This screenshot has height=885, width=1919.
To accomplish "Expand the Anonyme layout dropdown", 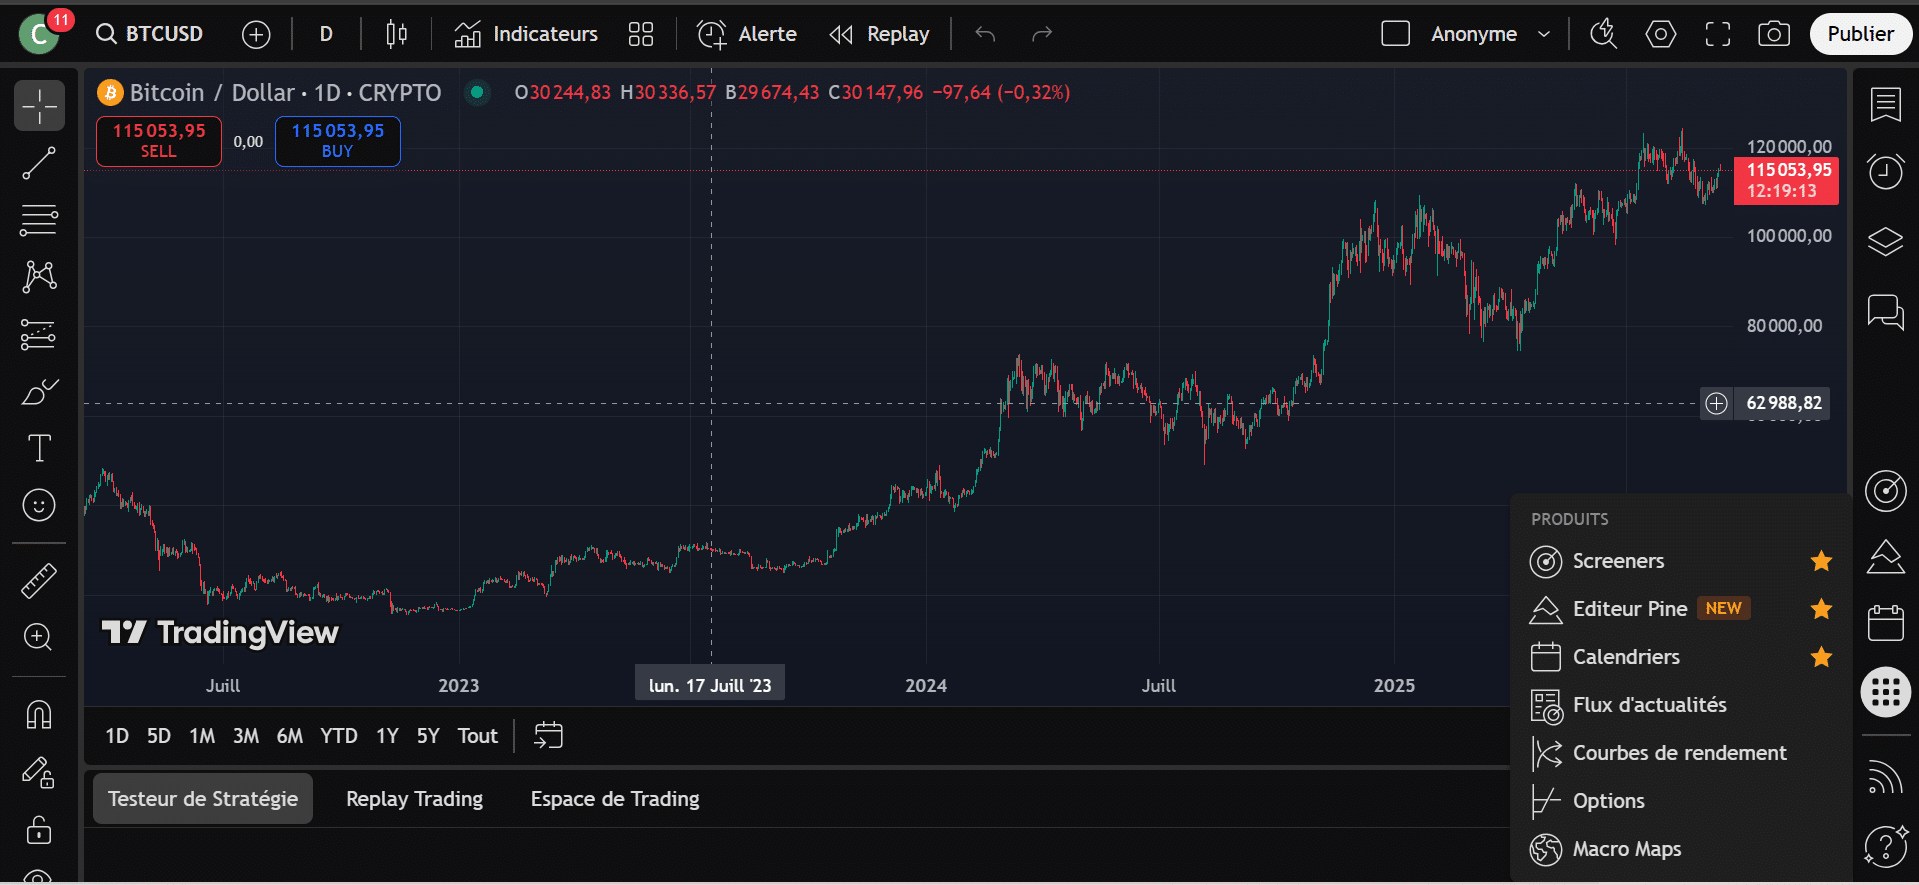I will click(1543, 34).
